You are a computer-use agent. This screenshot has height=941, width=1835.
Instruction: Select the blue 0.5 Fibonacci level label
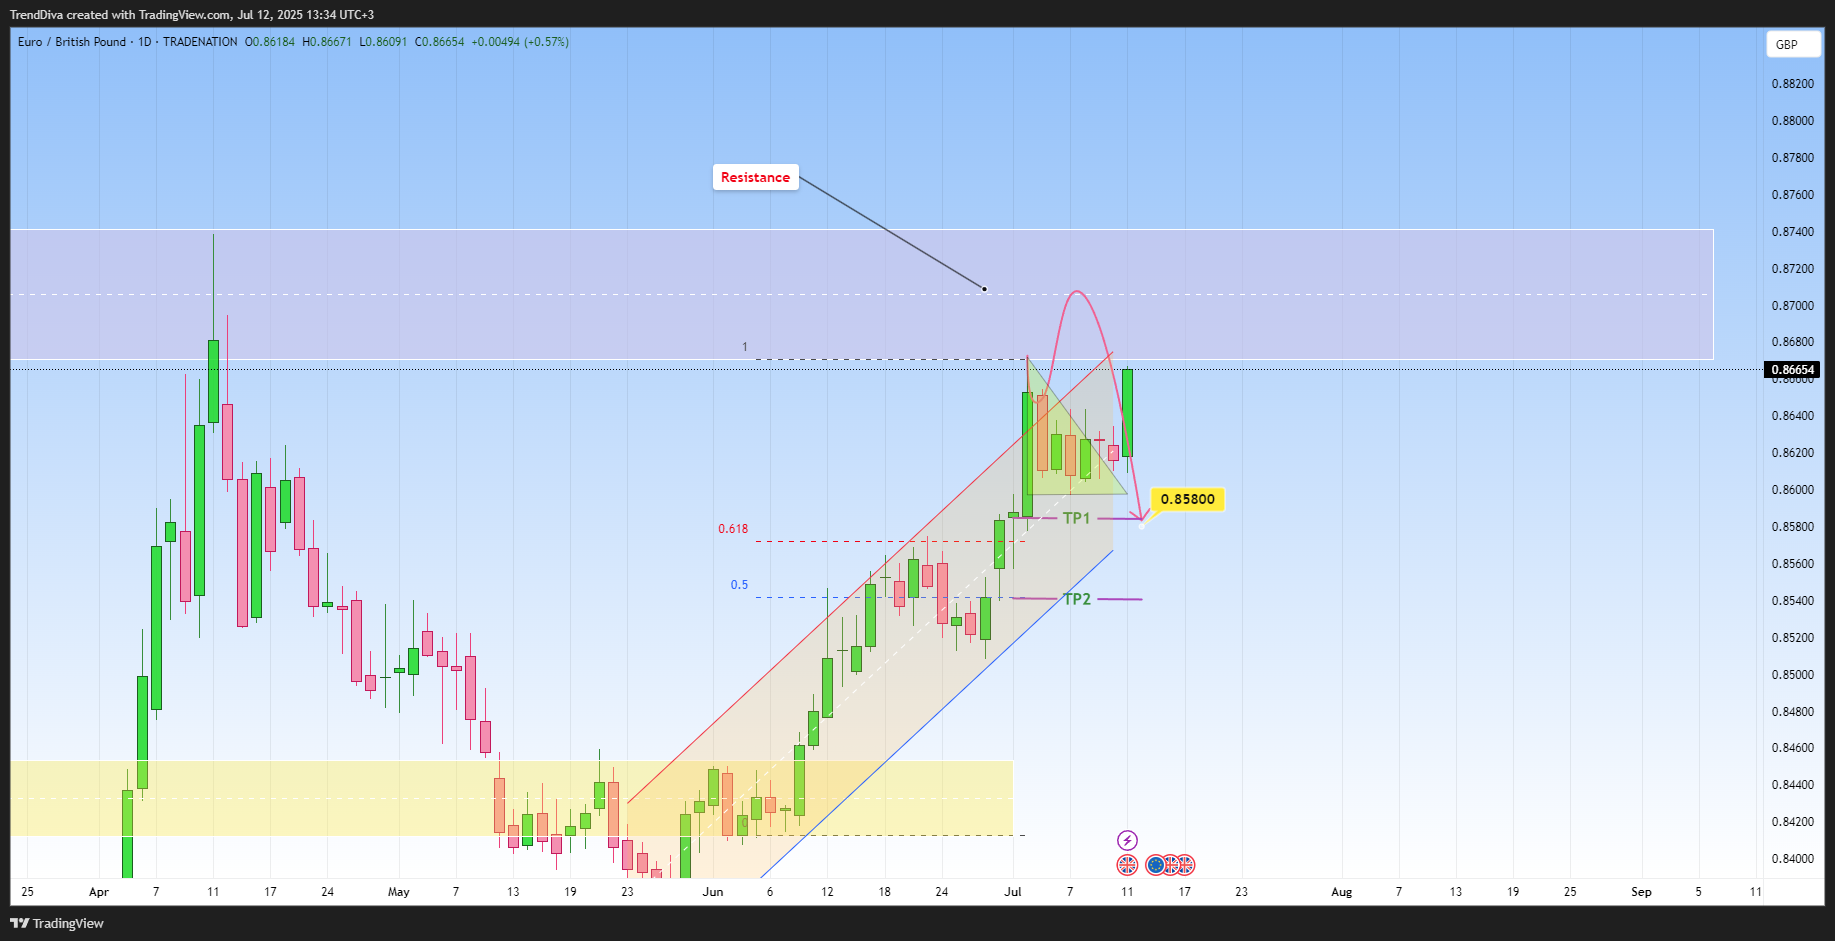click(x=739, y=585)
